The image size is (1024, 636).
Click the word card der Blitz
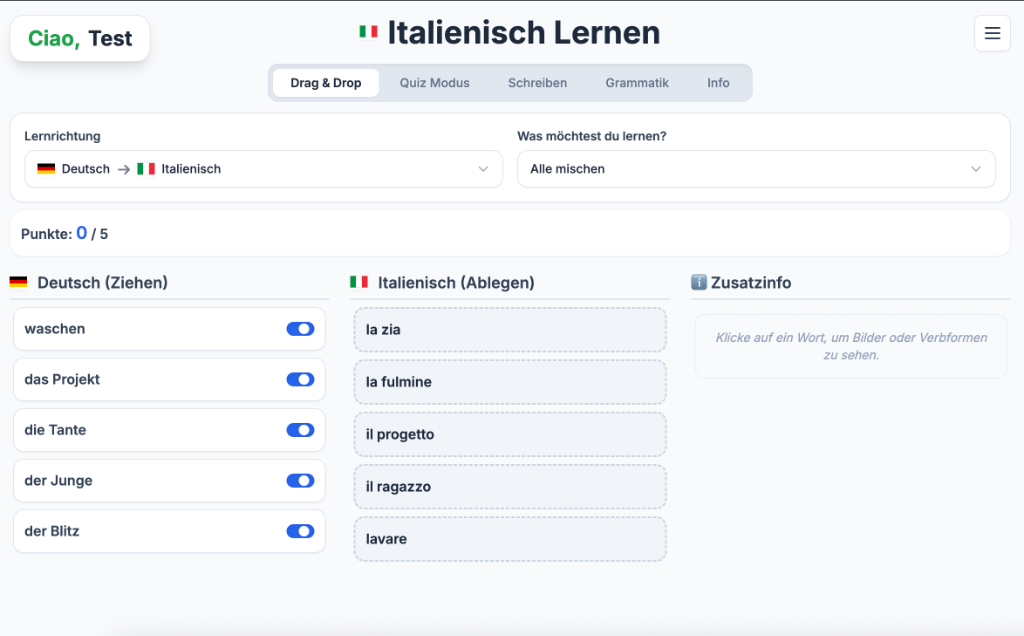click(150, 531)
